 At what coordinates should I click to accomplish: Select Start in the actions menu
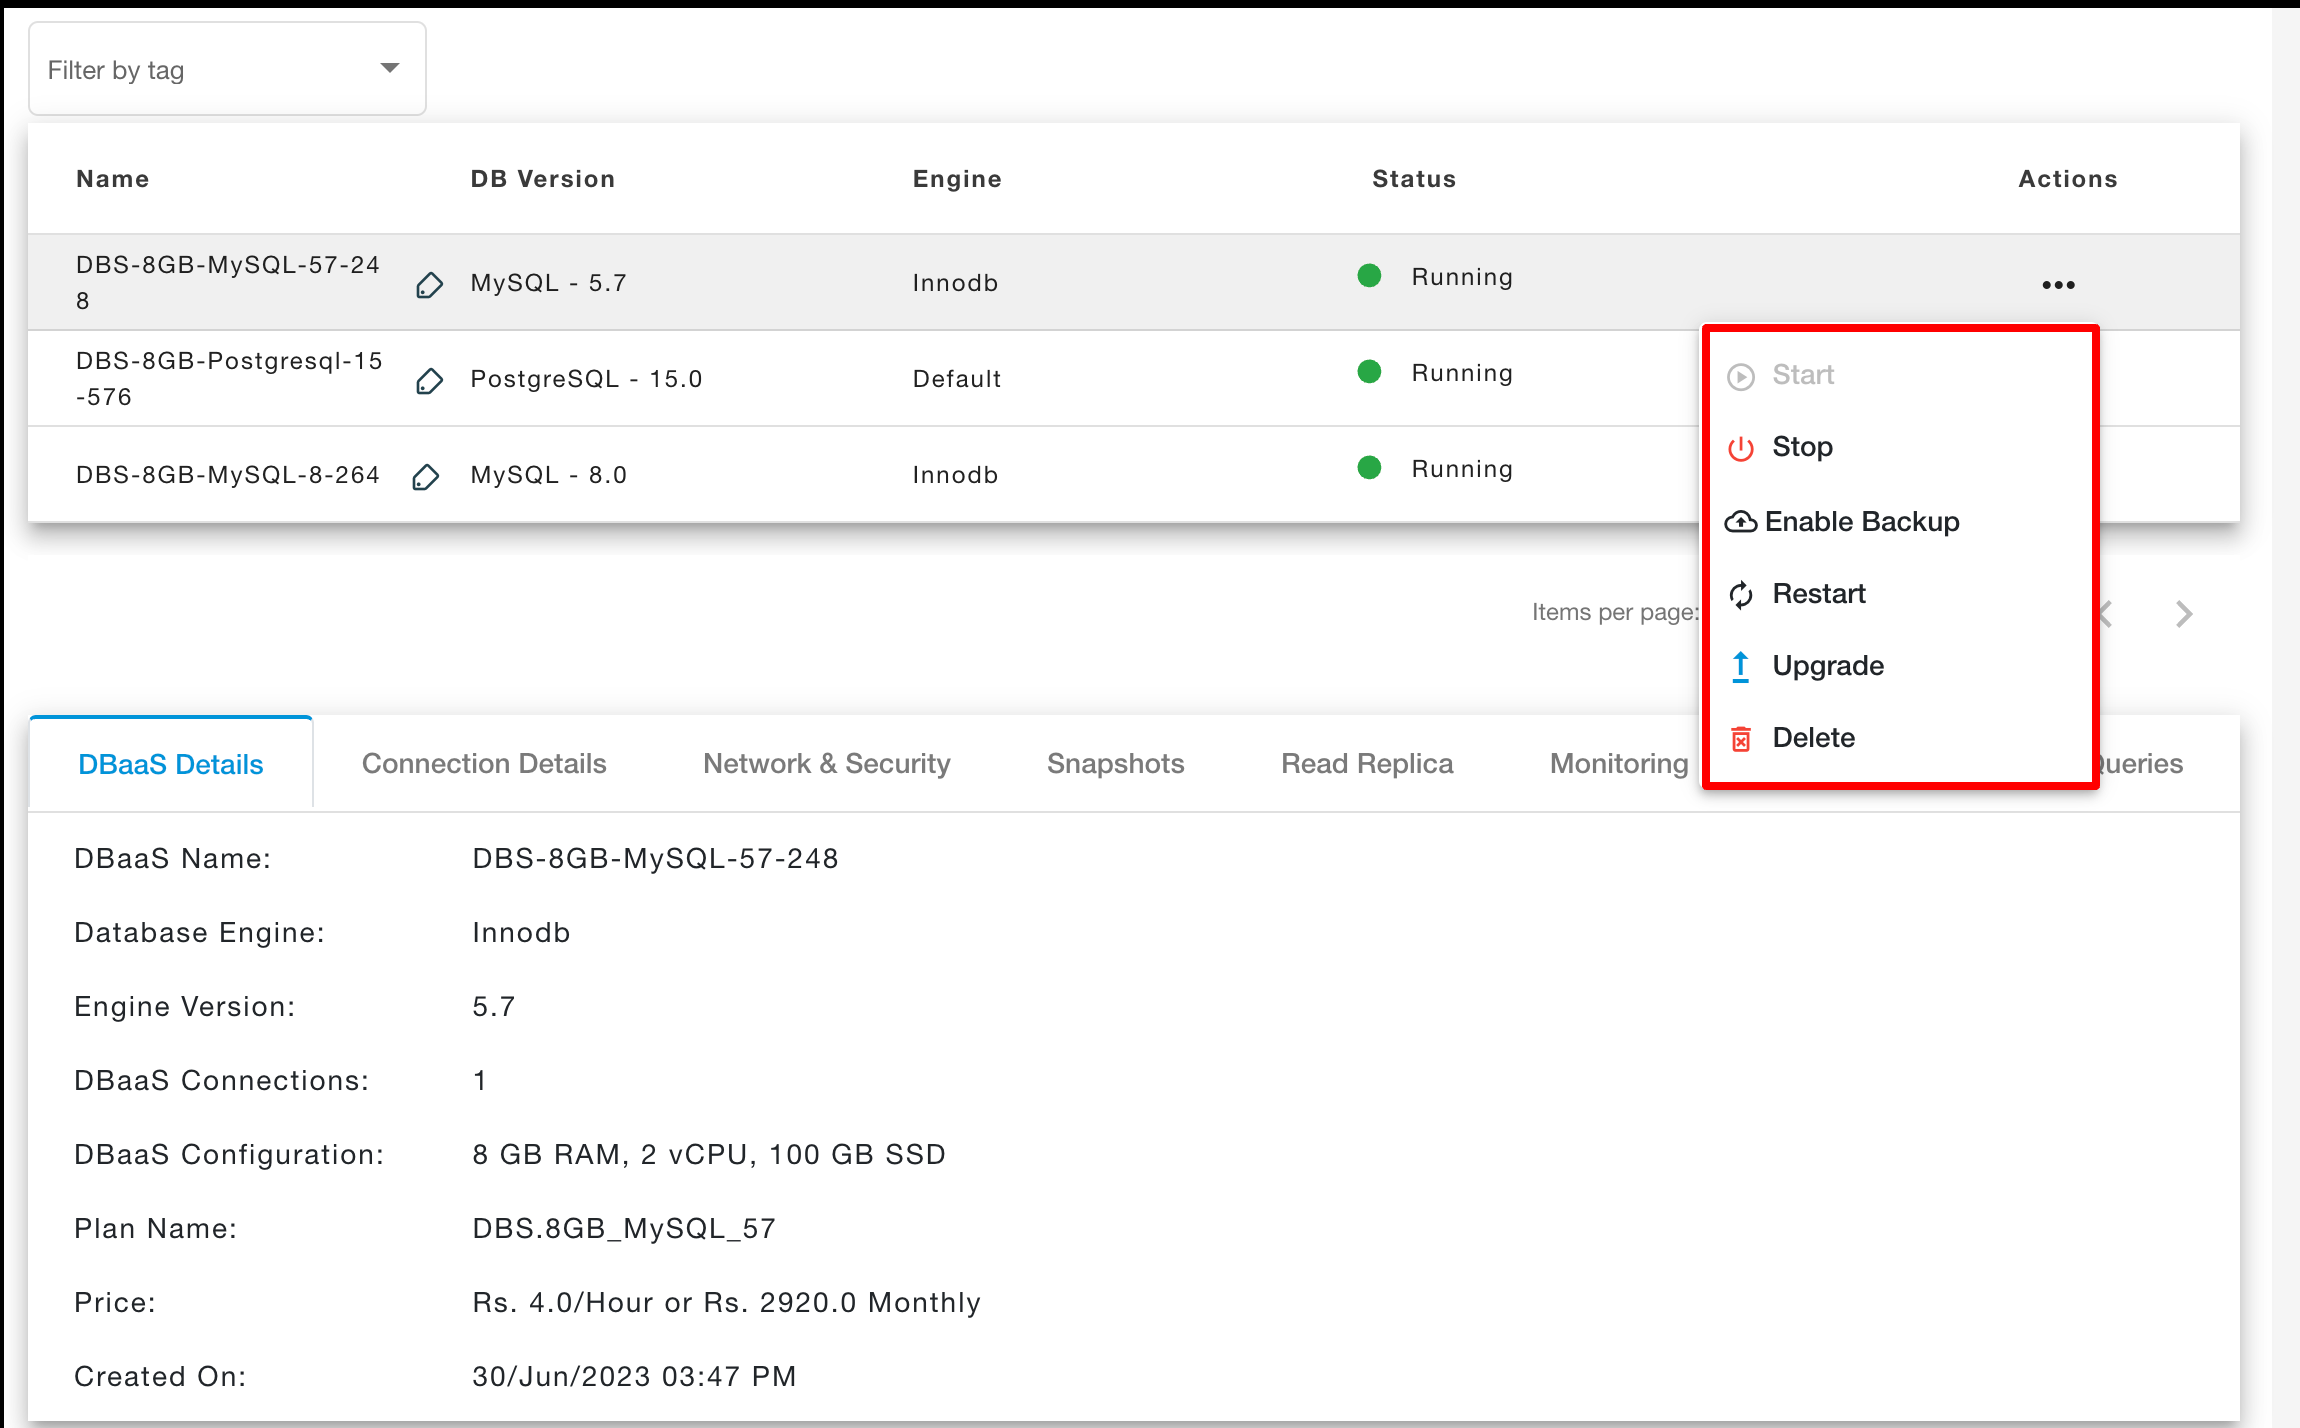1900,375
